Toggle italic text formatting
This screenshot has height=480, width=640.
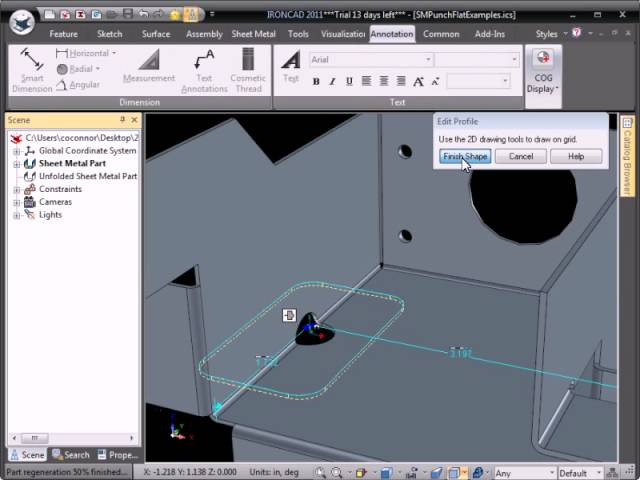(x=332, y=82)
